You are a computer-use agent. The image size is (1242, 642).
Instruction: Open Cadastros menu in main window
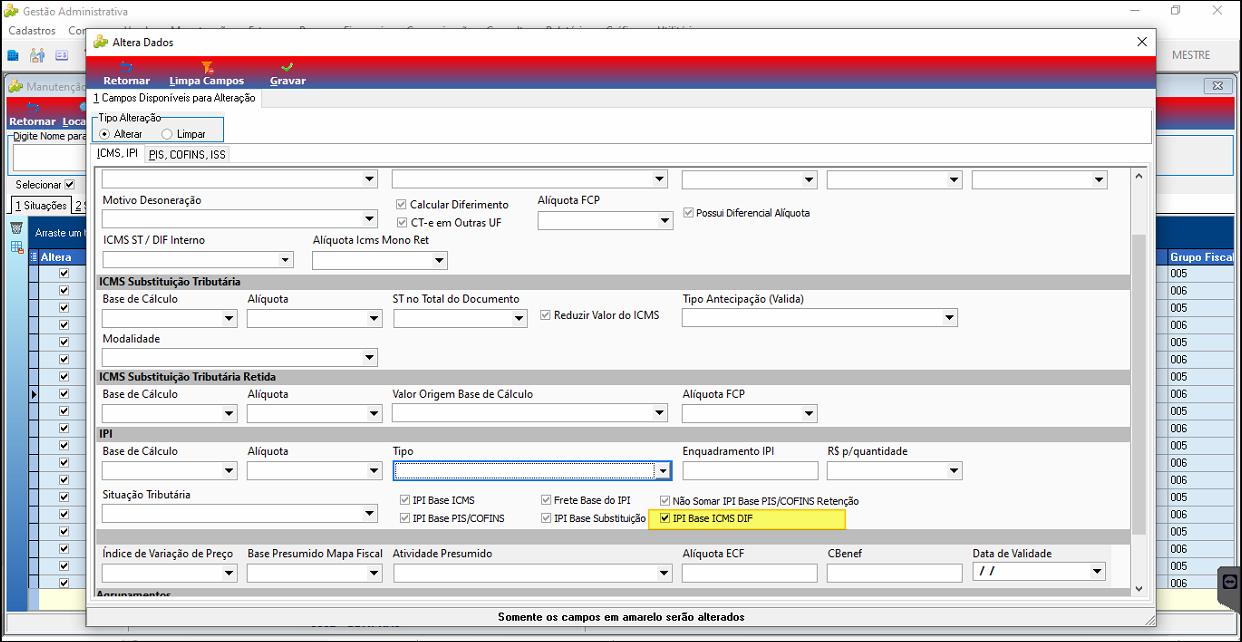click(32, 31)
